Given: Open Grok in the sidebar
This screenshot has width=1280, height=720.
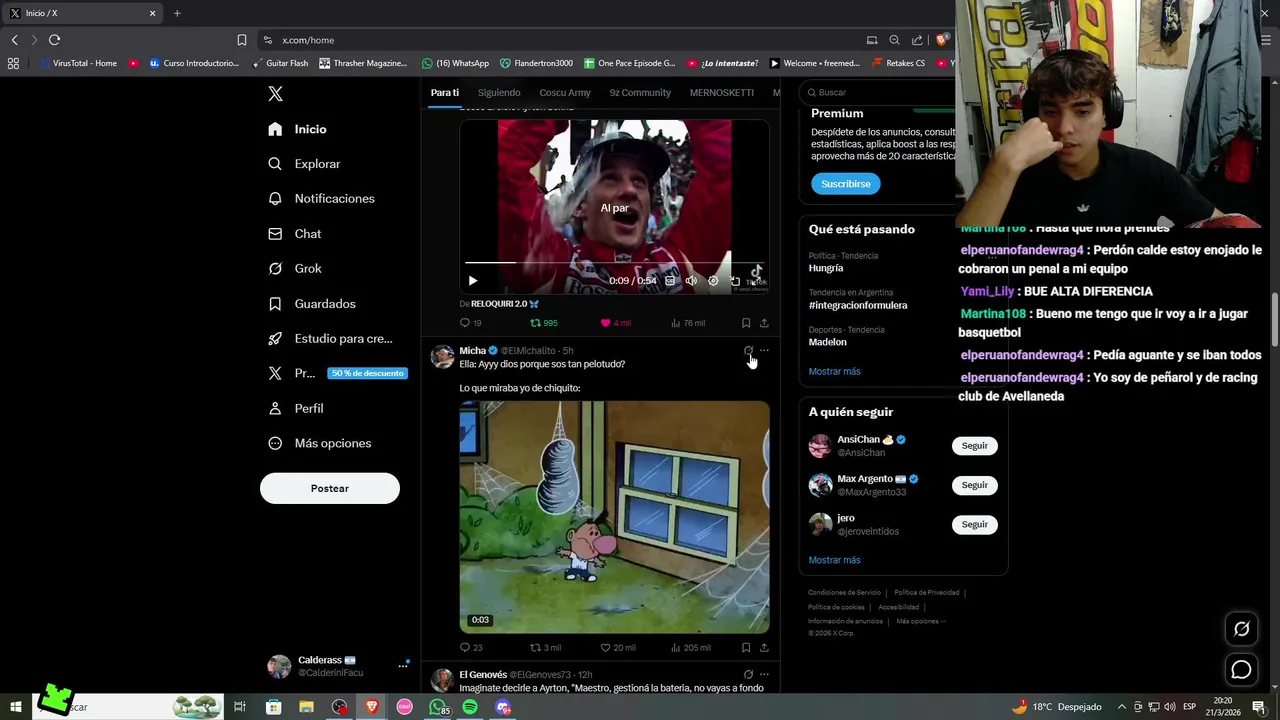Looking at the screenshot, I should [295, 269].
